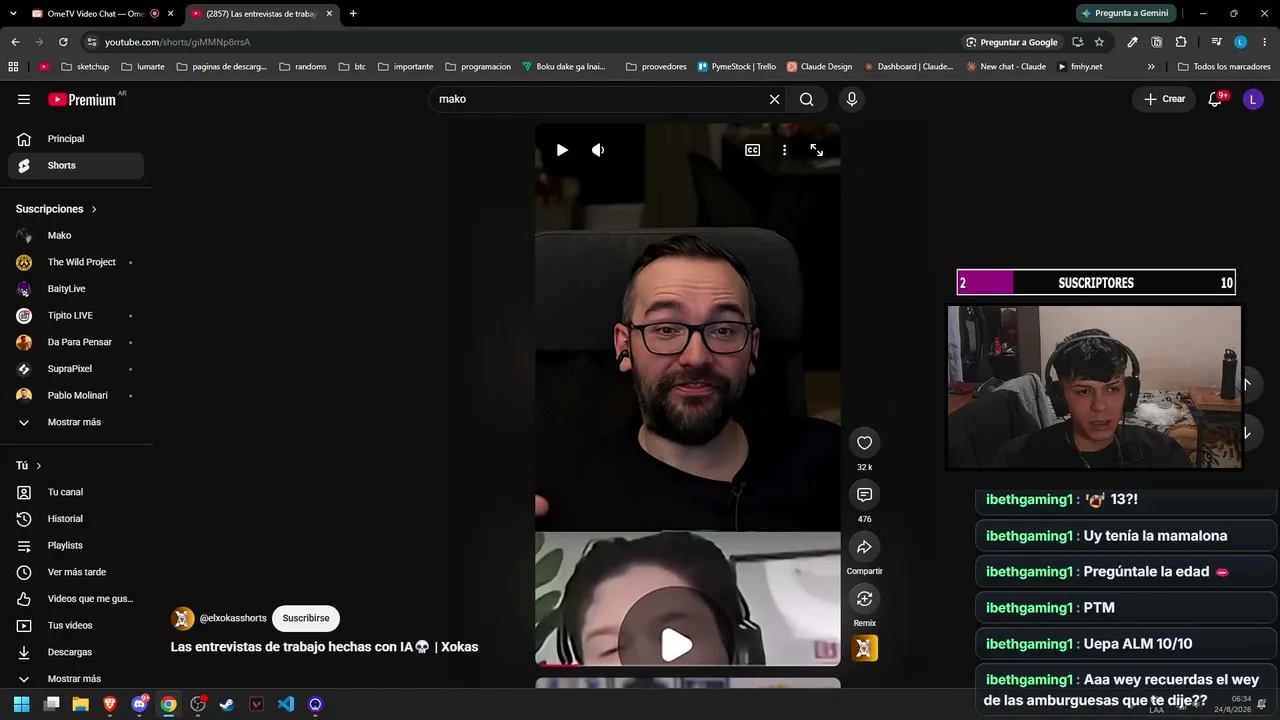
Task: Open the Chrome profile avatar
Action: (x=1240, y=42)
